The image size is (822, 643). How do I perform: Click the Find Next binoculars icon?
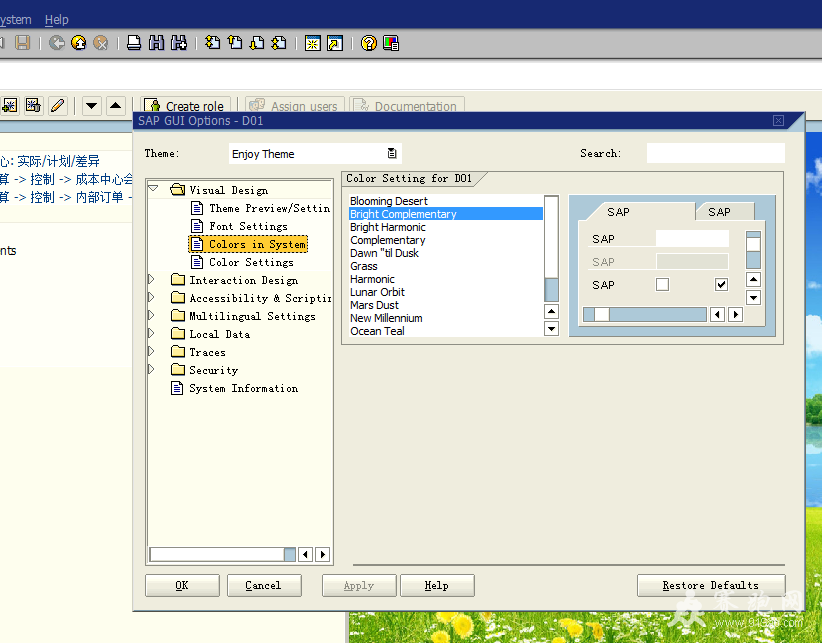click(178, 42)
